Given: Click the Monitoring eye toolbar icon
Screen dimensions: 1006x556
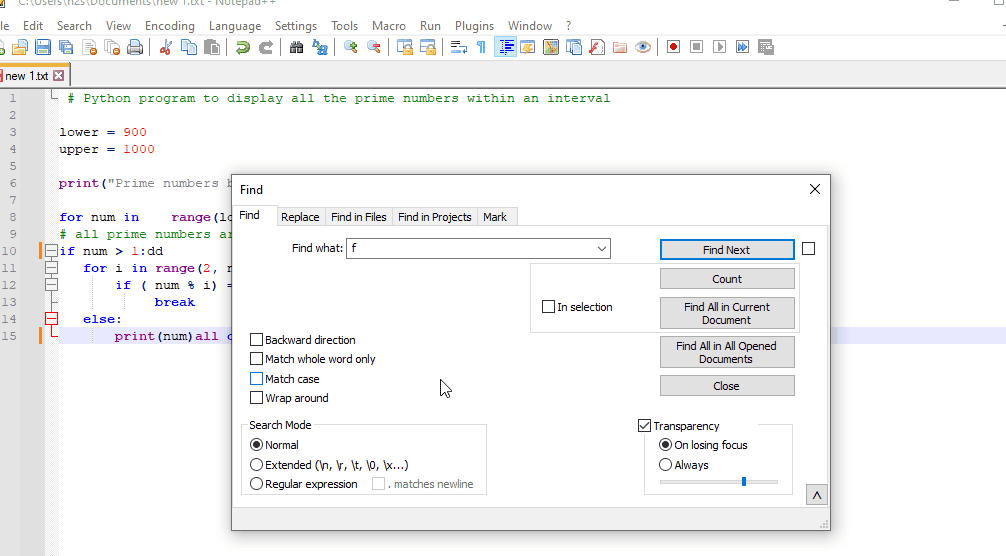Looking at the screenshot, I should tap(643, 47).
